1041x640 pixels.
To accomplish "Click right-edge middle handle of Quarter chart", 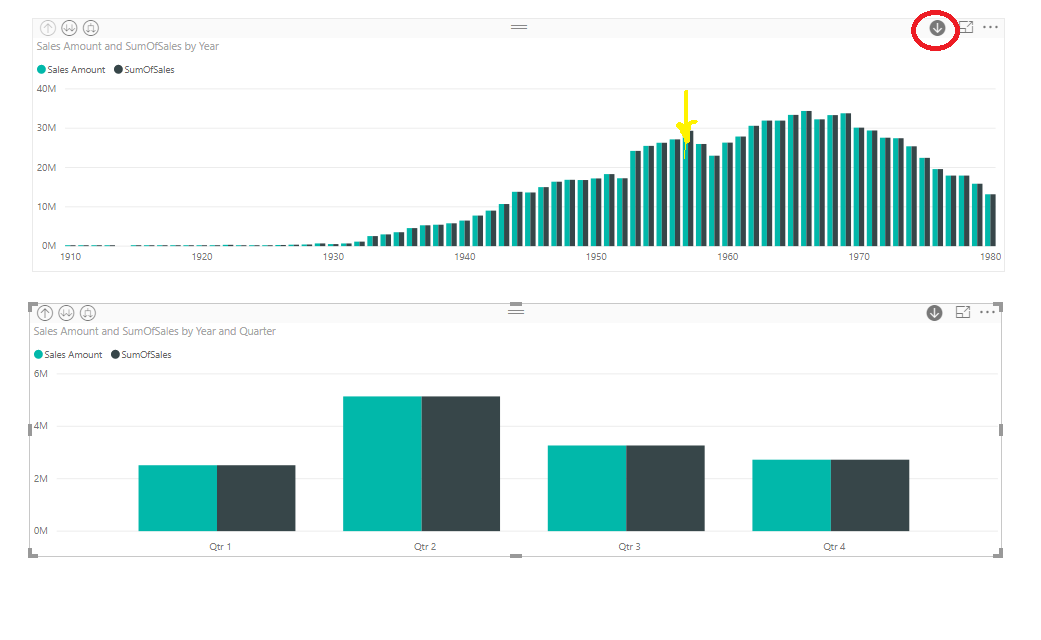I will 1001,430.
